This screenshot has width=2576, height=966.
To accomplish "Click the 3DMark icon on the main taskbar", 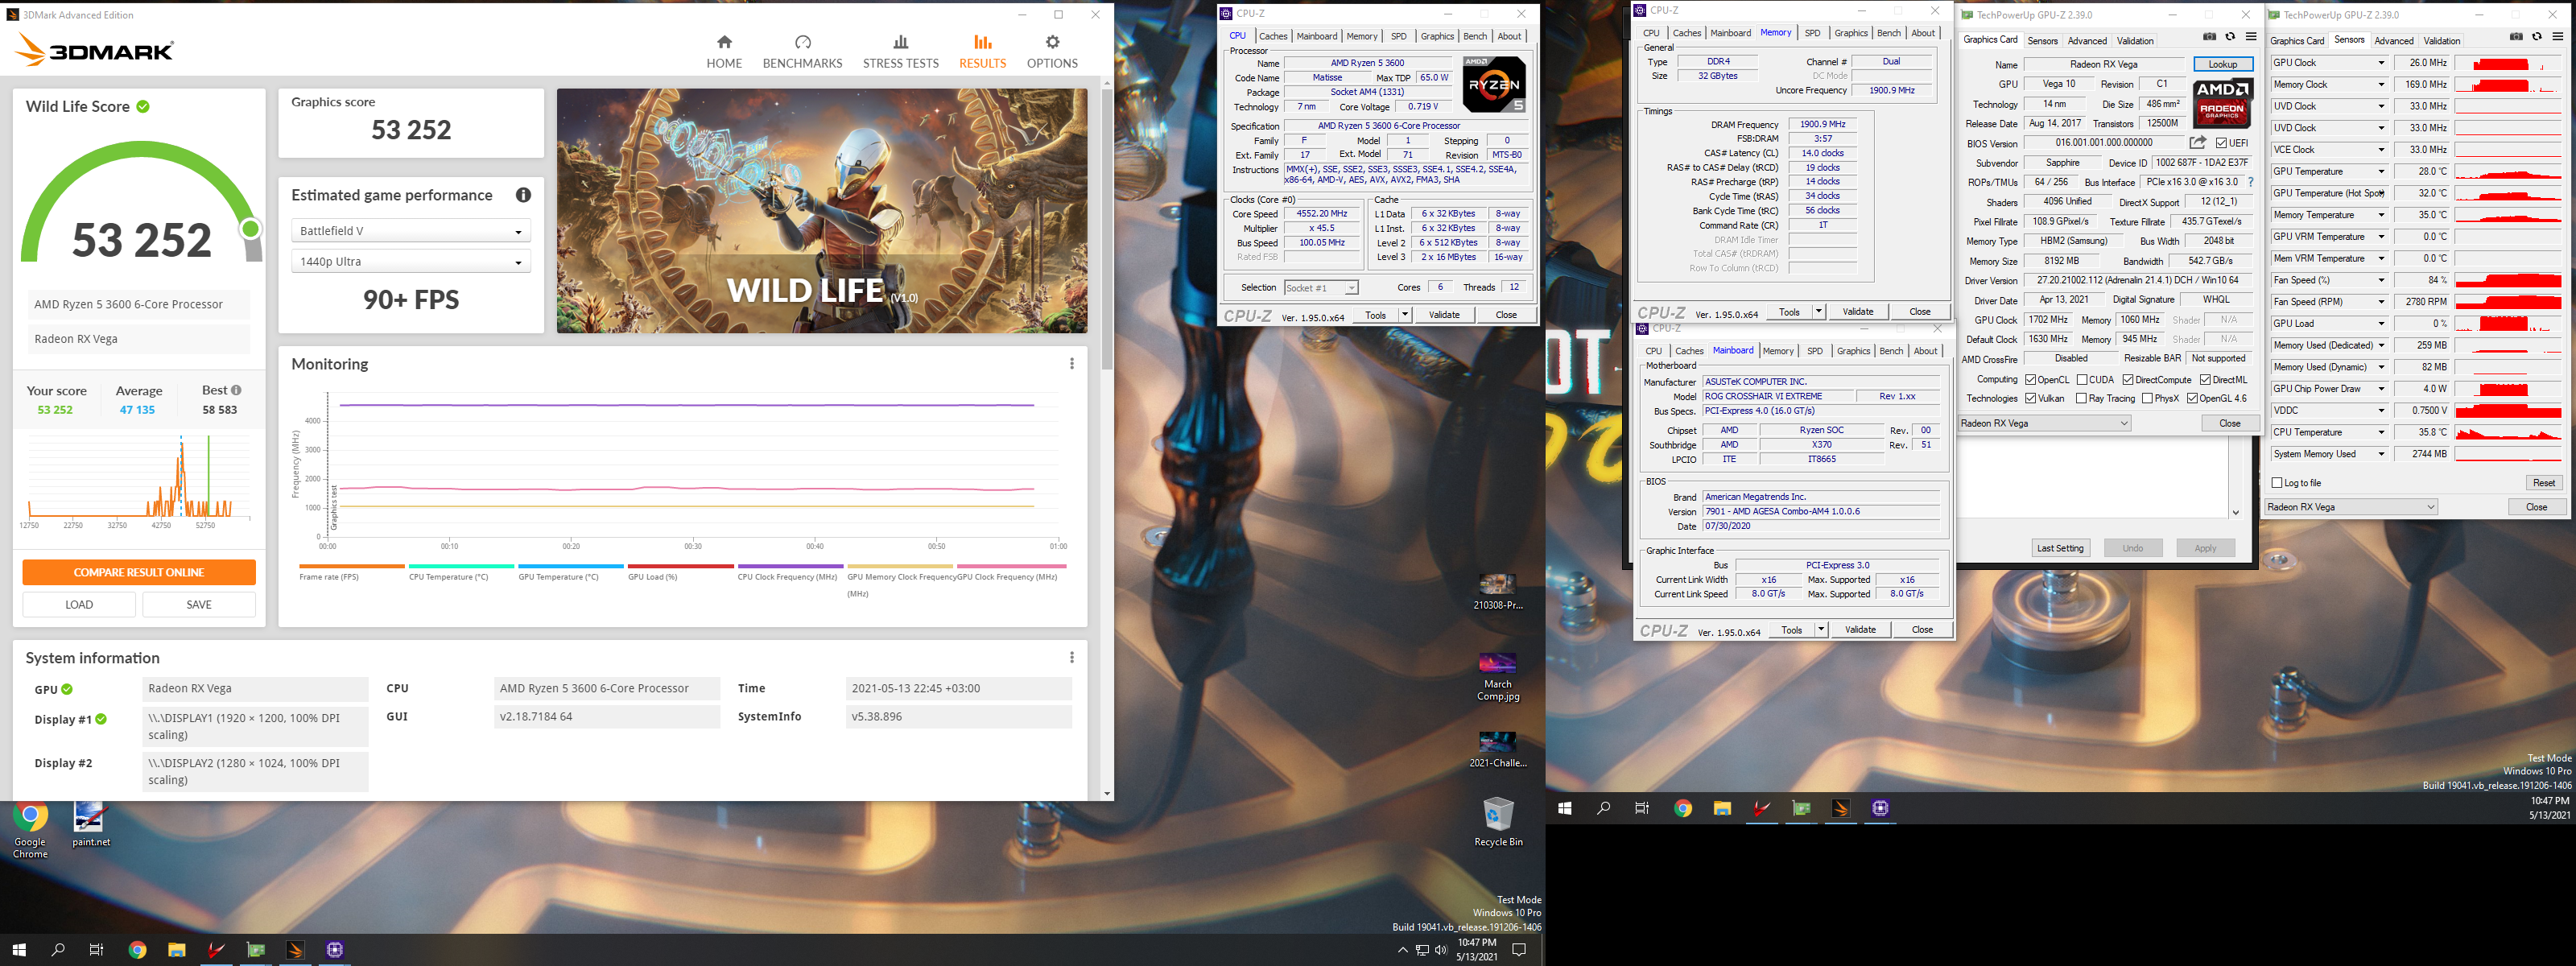I will click(295, 950).
